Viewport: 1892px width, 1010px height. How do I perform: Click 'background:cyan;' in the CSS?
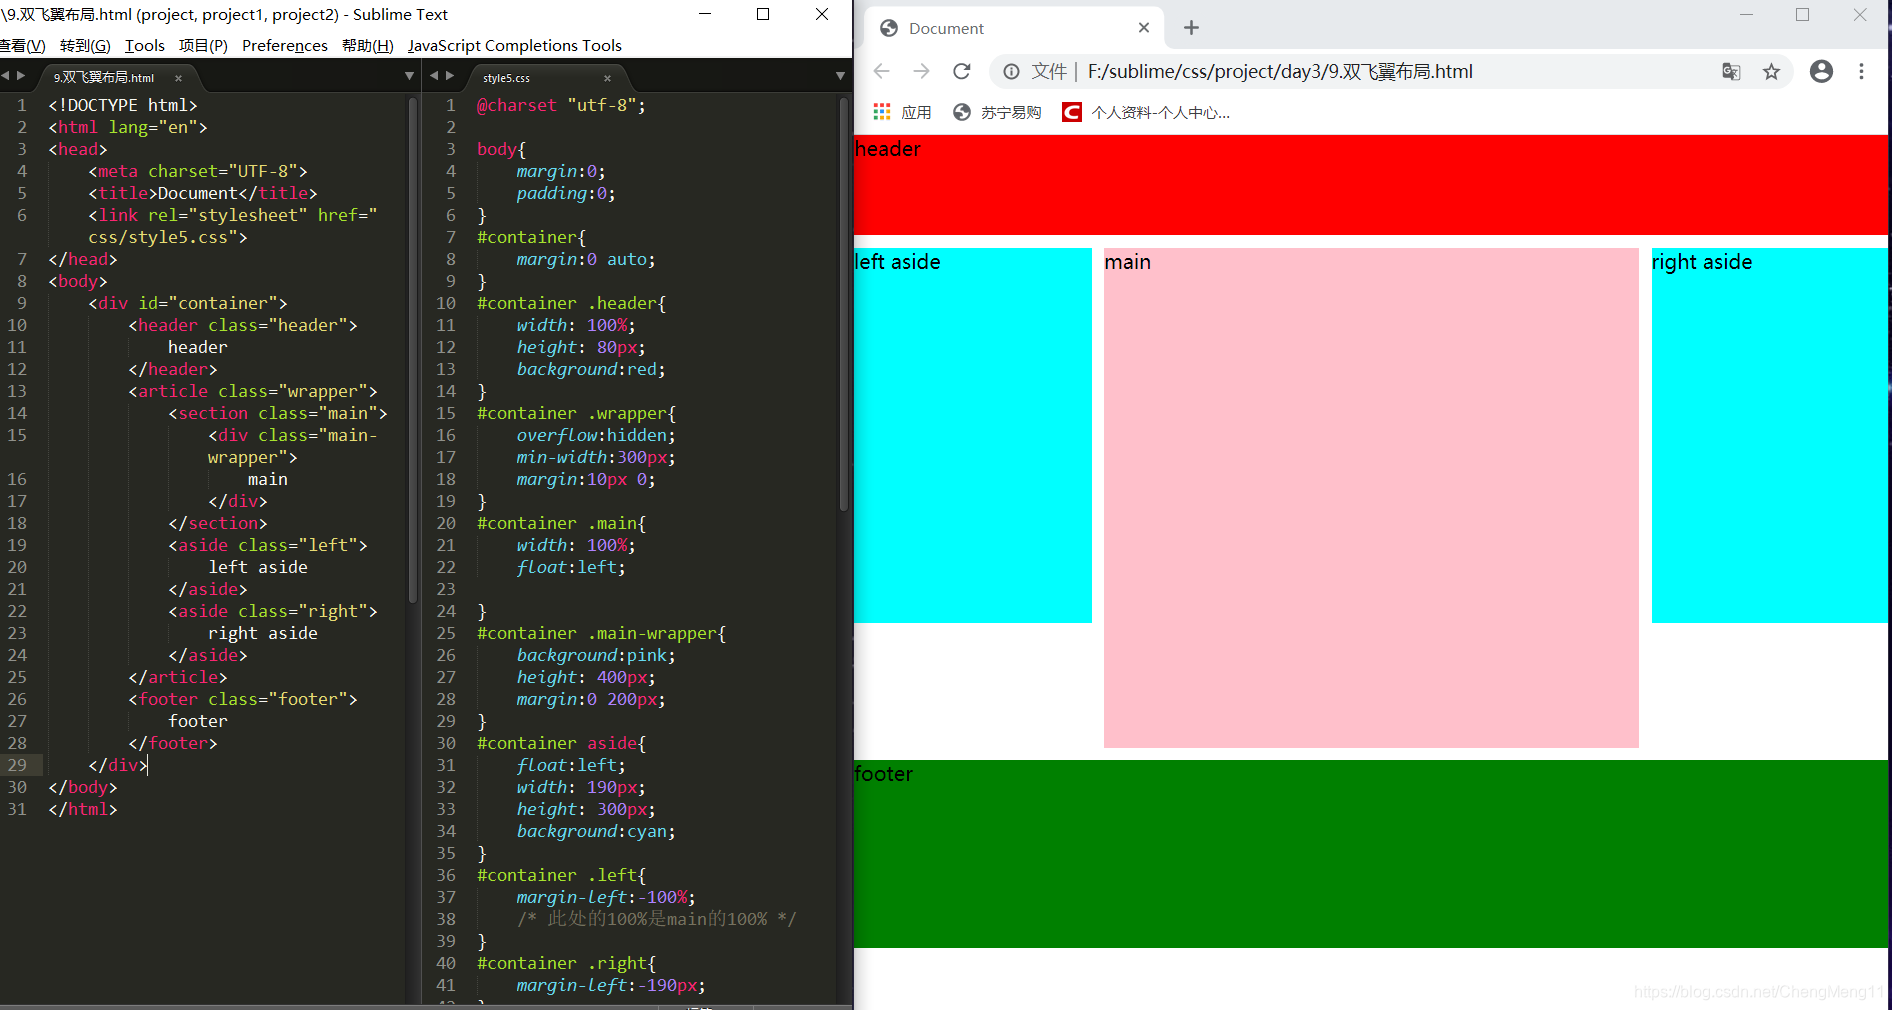coord(596,831)
